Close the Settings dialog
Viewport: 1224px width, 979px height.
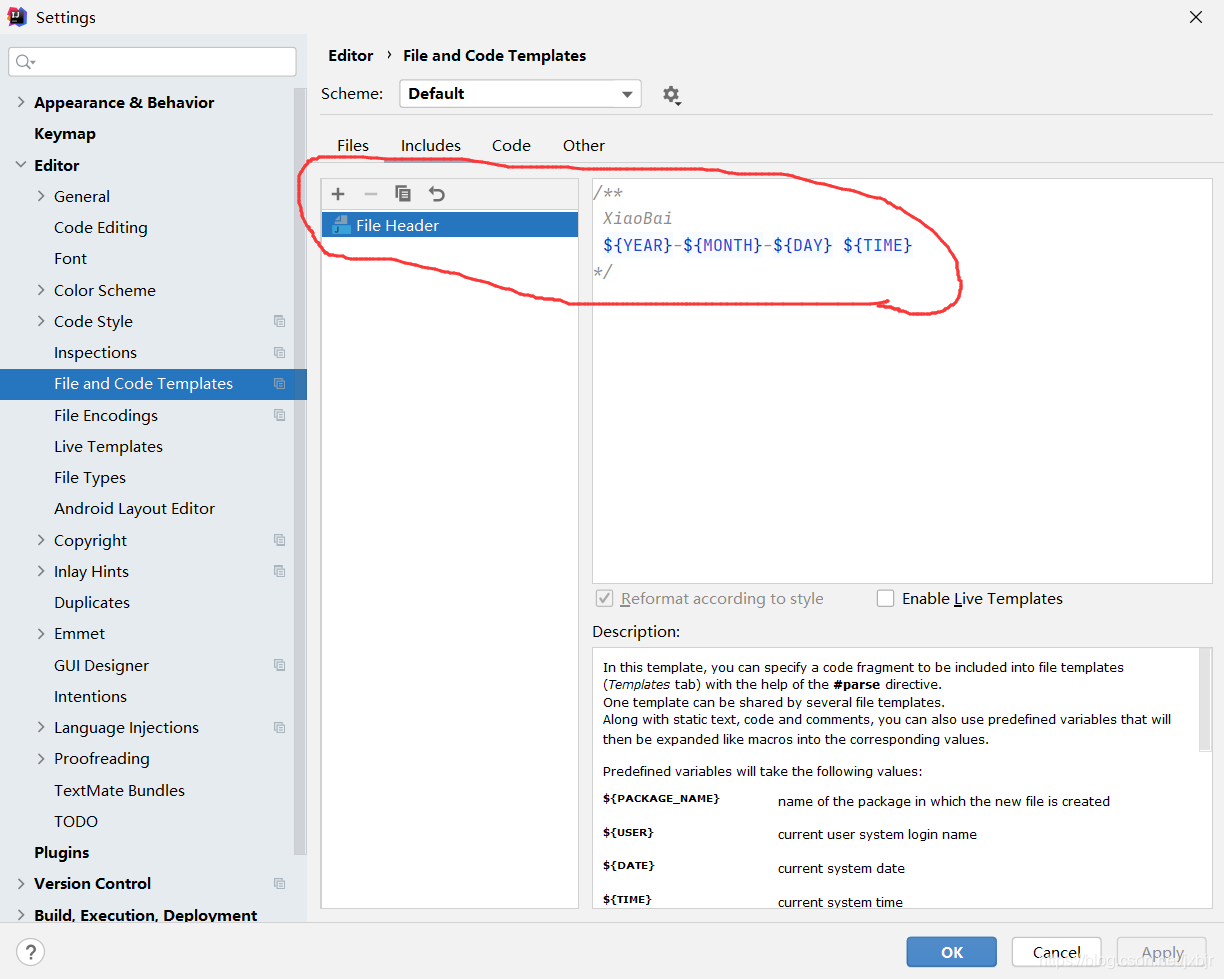tap(1195, 17)
